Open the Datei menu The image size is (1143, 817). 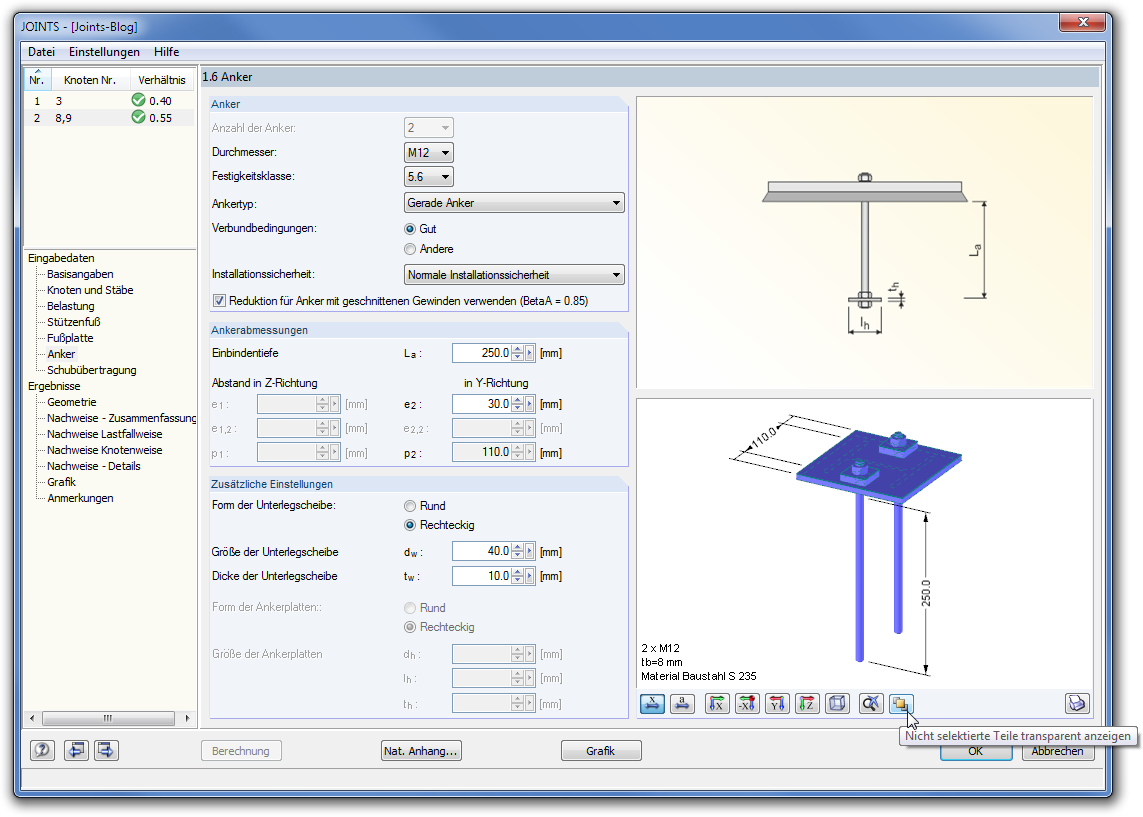tap(42, 52)
